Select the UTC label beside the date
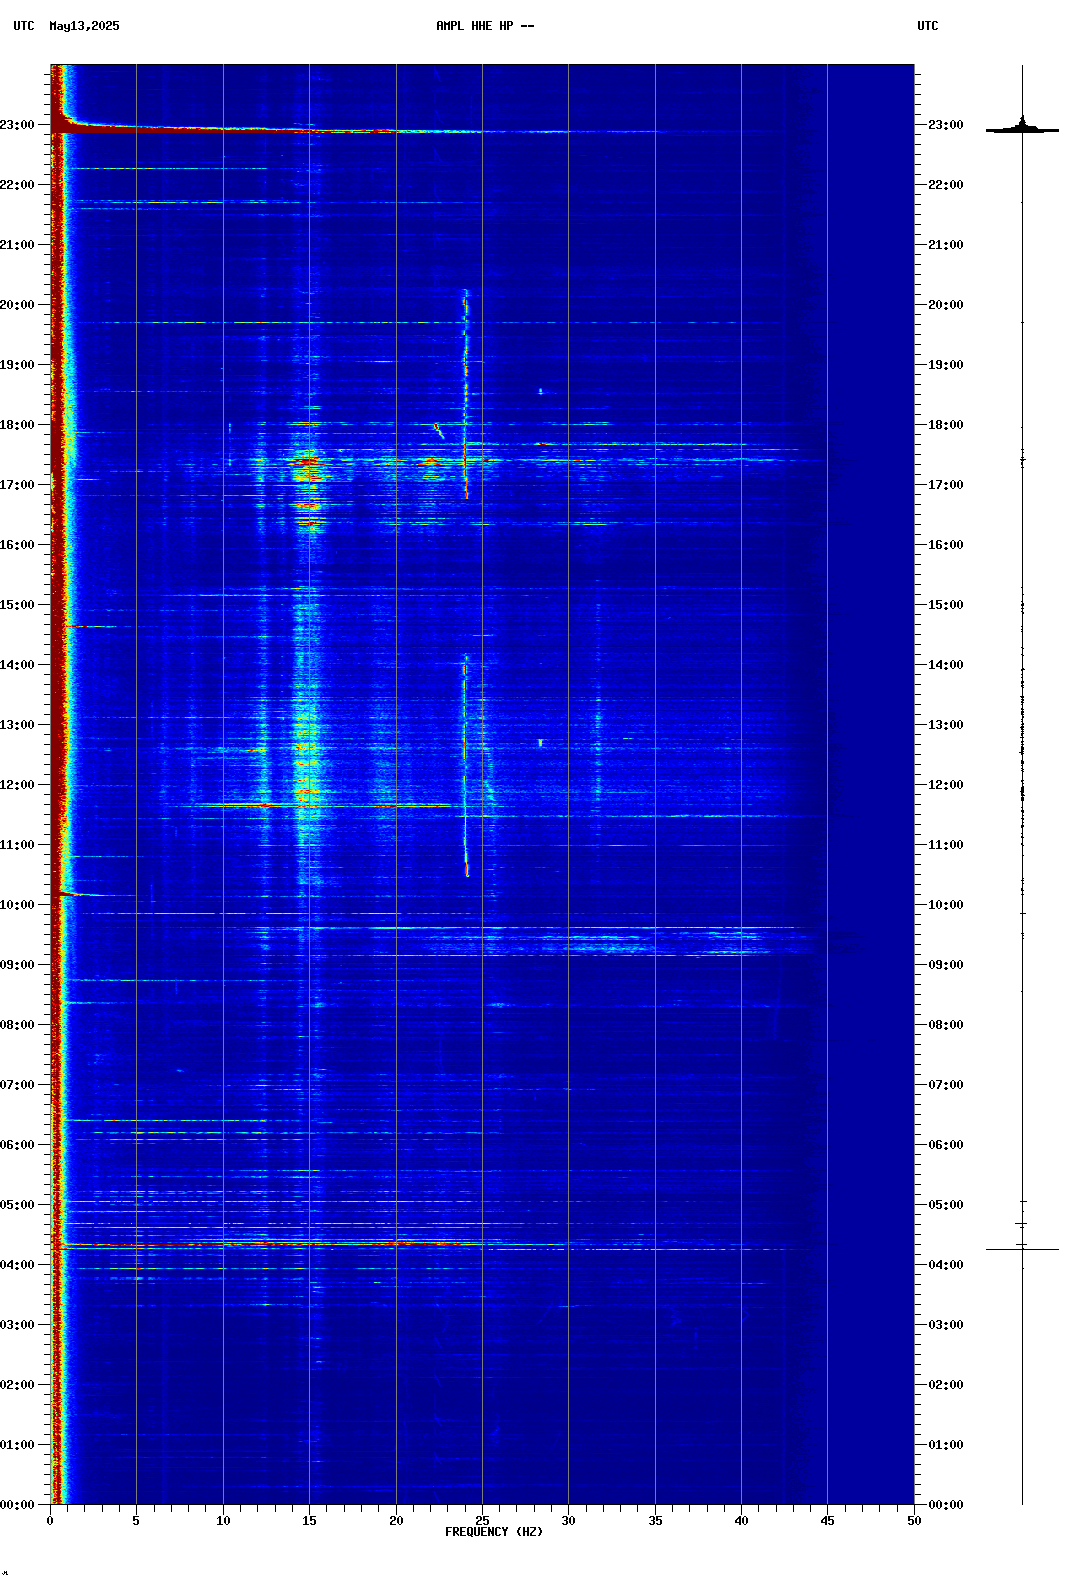This screenshot has width=1066, height=1584. click(24, 26)
